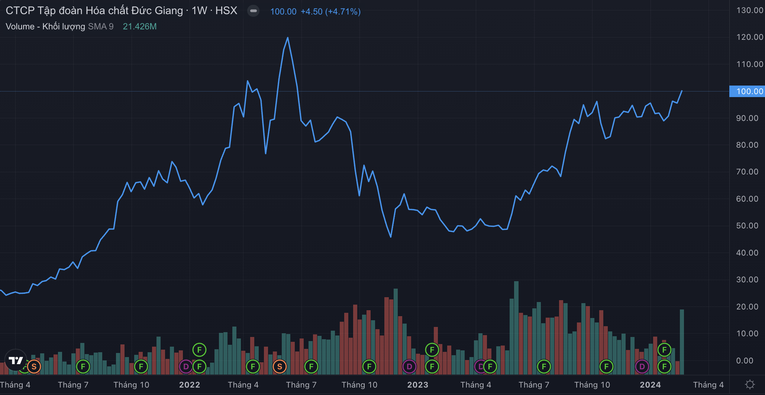Viewport: 765px width, 395px height.
Task: Open the F marker above Tháng 7 of 2023
Action: (544, 366)
